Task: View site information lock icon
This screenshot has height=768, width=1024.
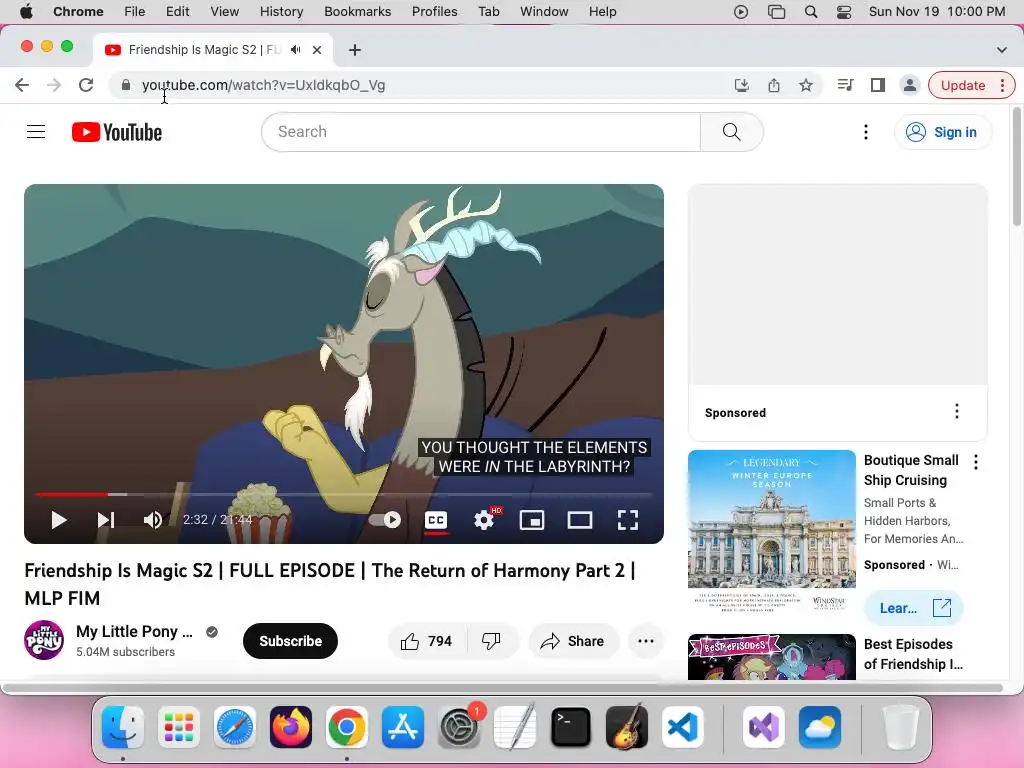Action: pyautogui.click(x=126, y=85)
